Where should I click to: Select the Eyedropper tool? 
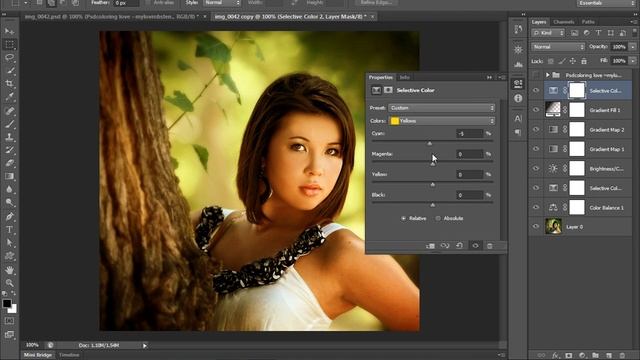[x=9, y=97]
